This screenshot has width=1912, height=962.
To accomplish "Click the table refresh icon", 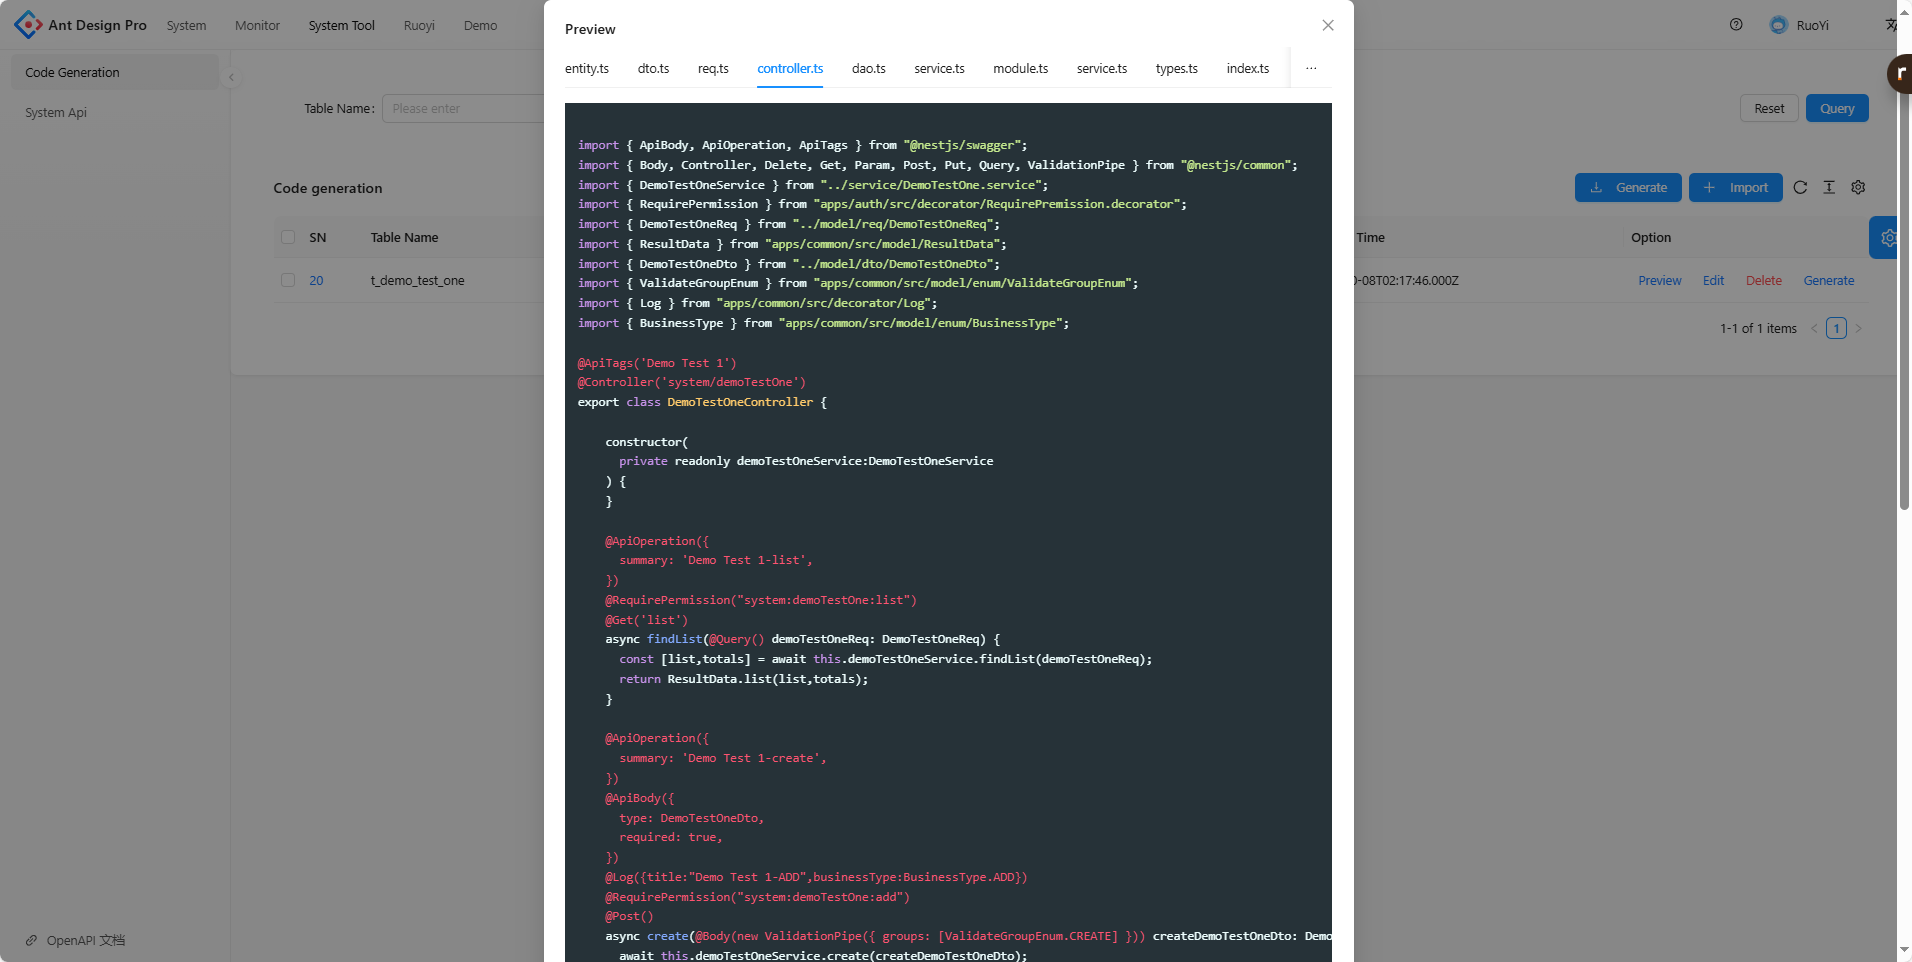I will coord(1800,188).
